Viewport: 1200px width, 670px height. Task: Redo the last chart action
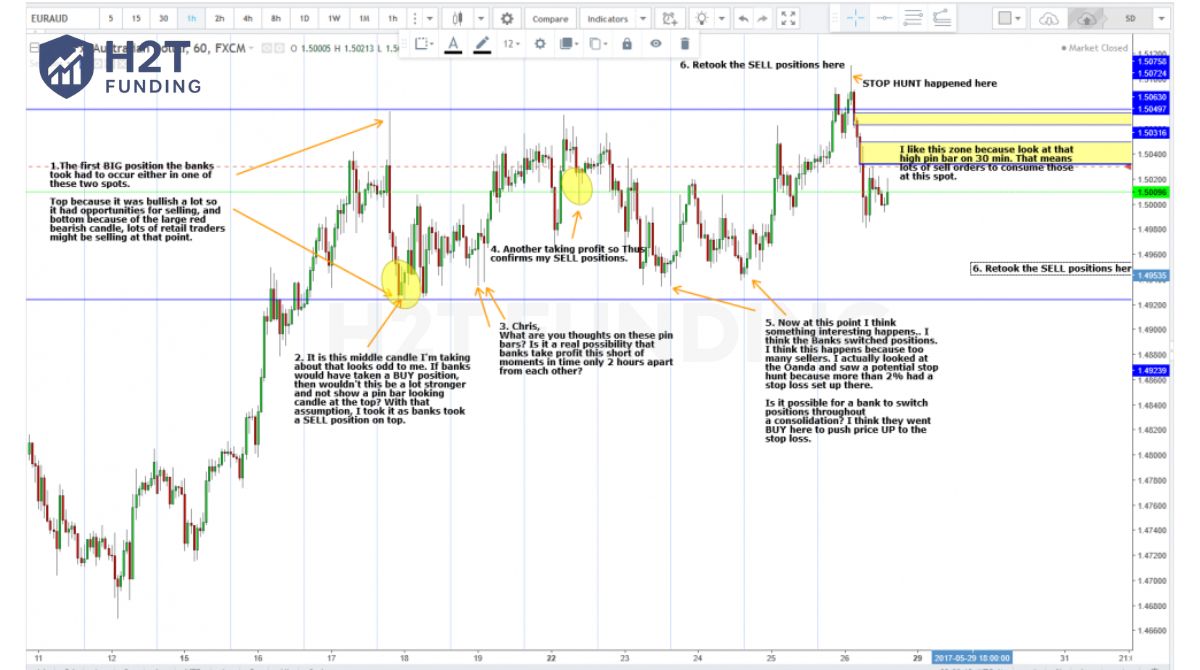point(762,17)
